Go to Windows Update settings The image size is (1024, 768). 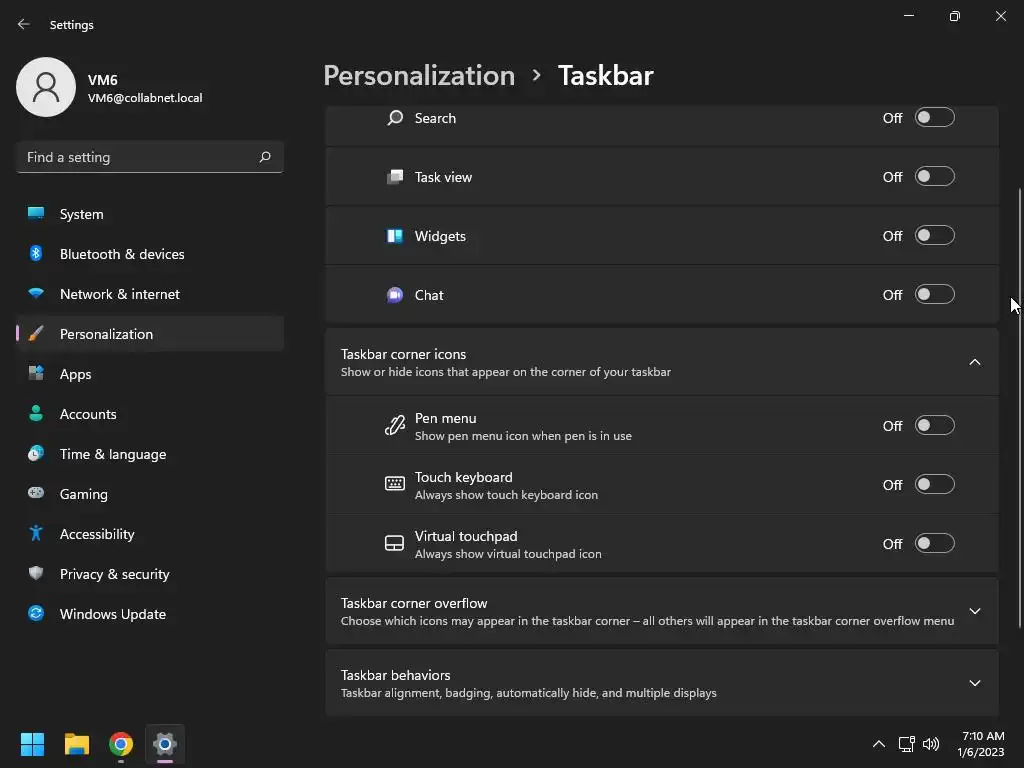point(113,614)
